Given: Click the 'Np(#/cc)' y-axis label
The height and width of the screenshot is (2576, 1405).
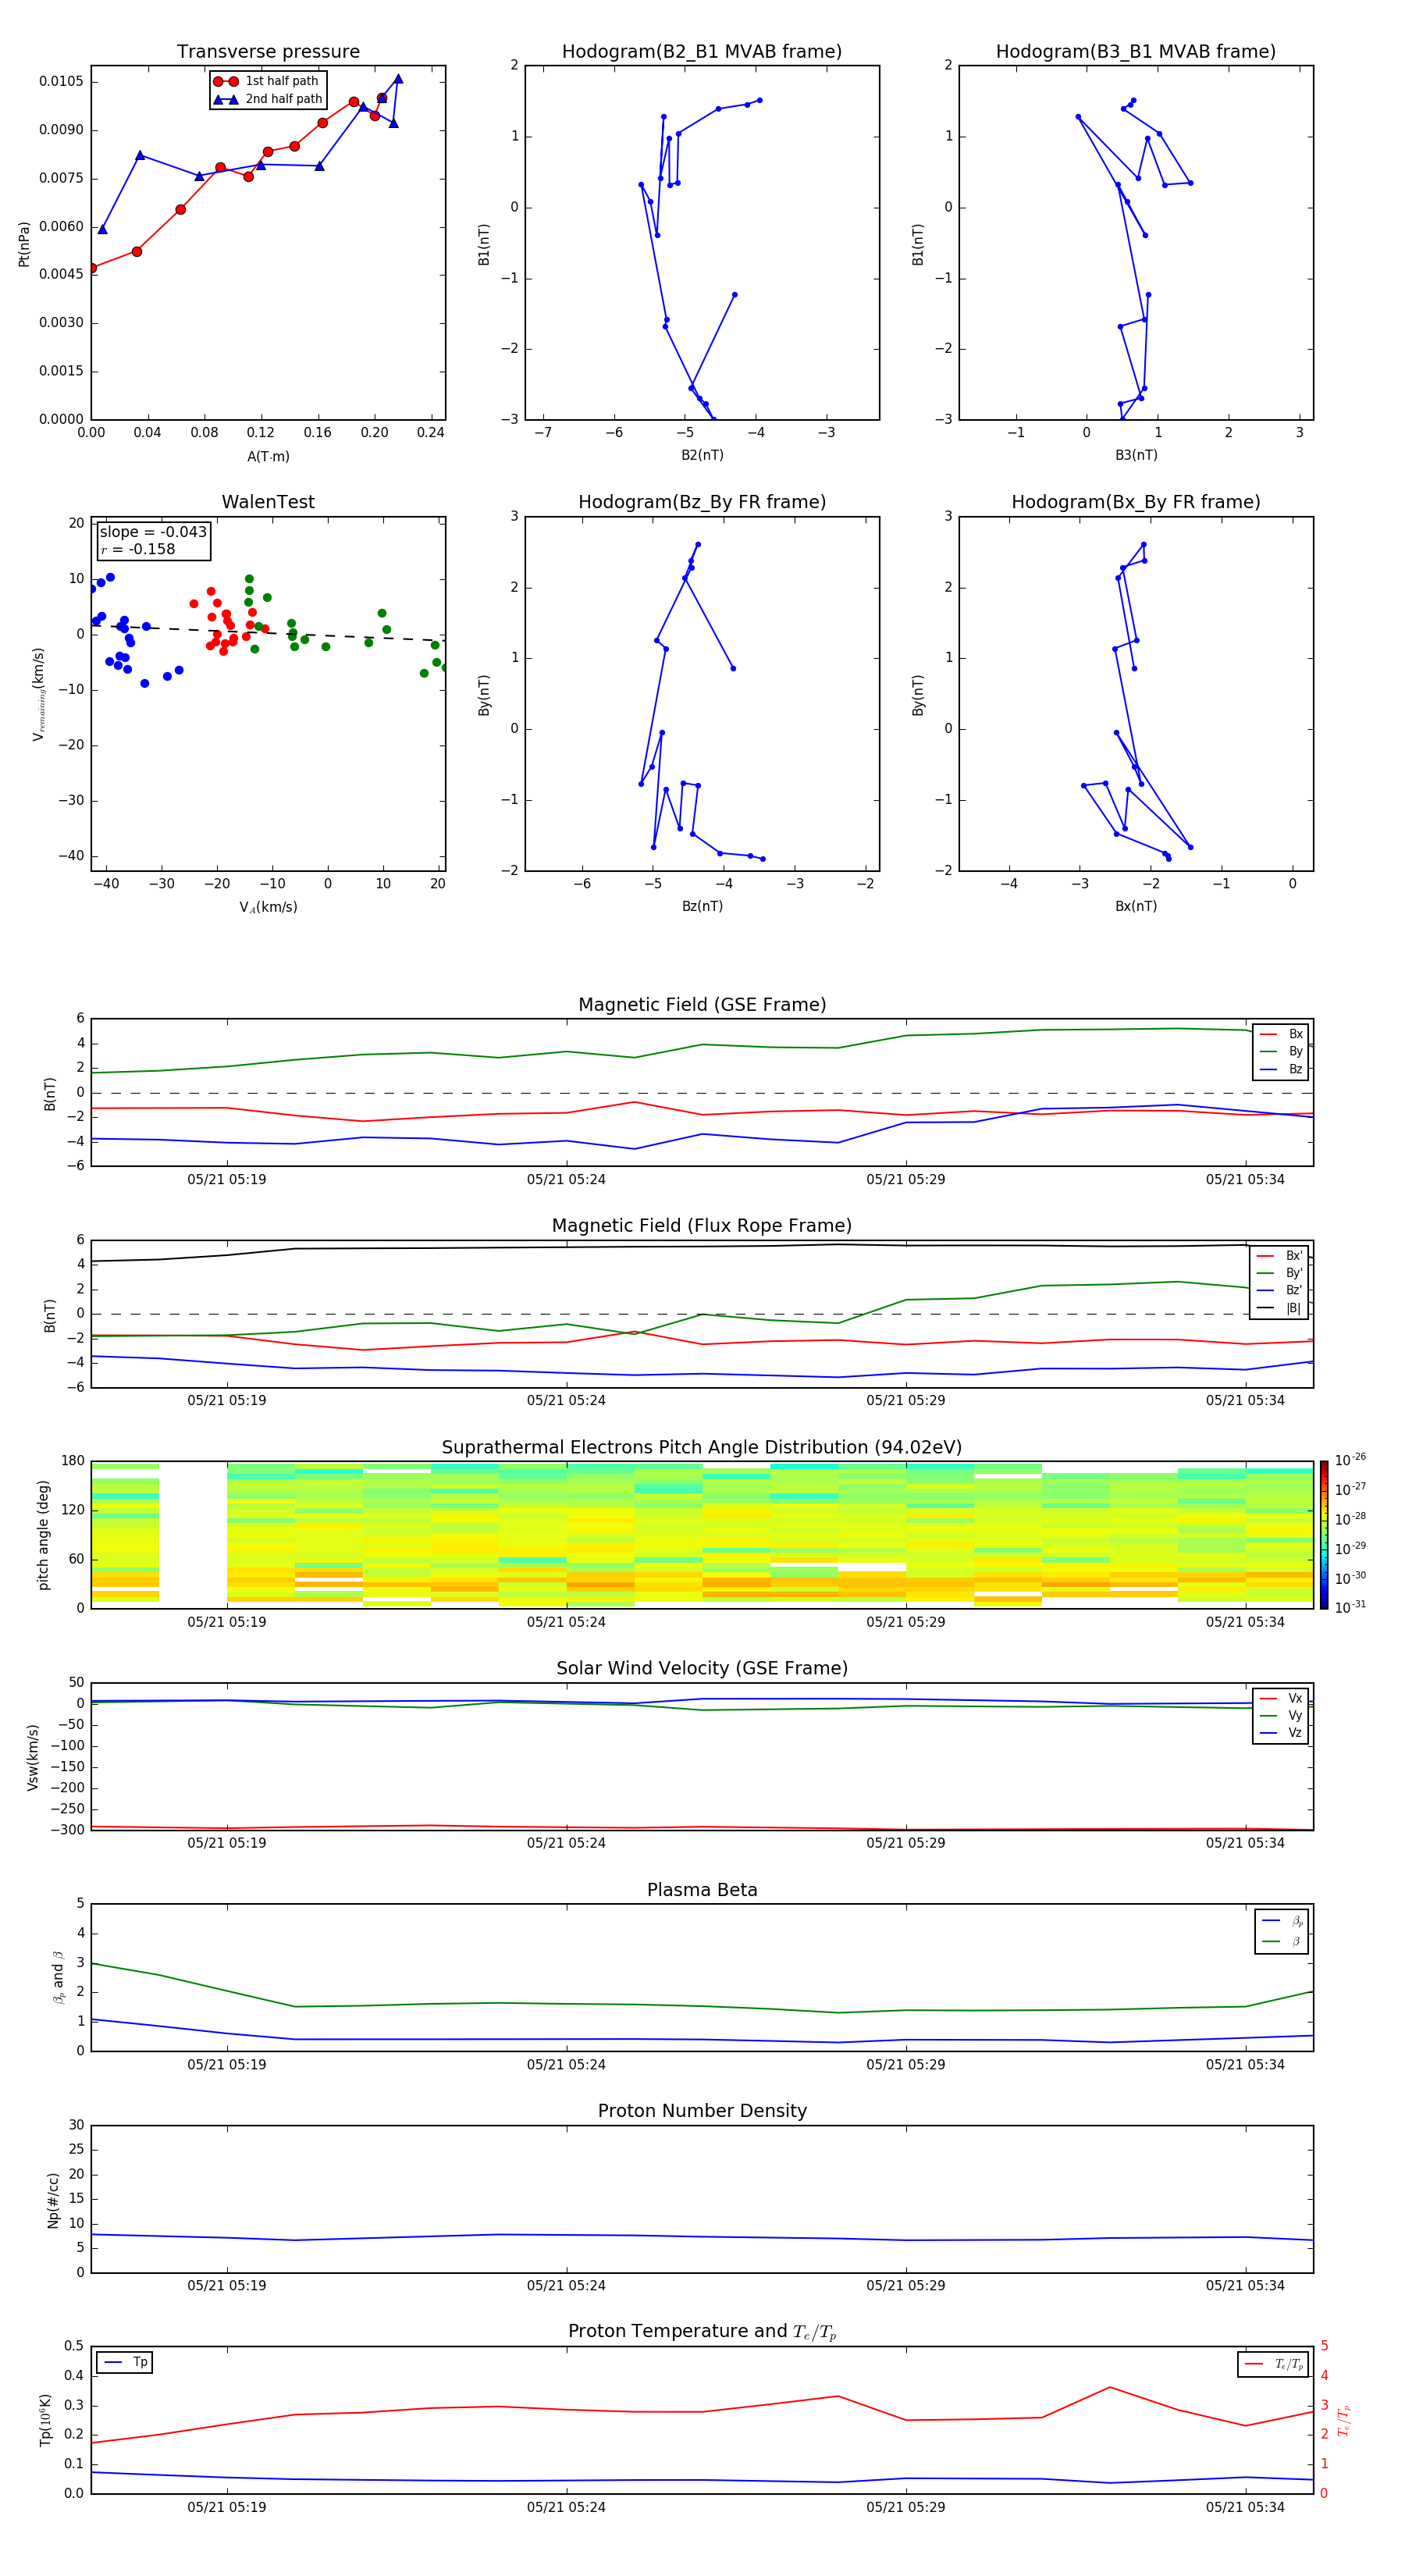Looking at the screenshot, I should click(x=53, y=2200).
